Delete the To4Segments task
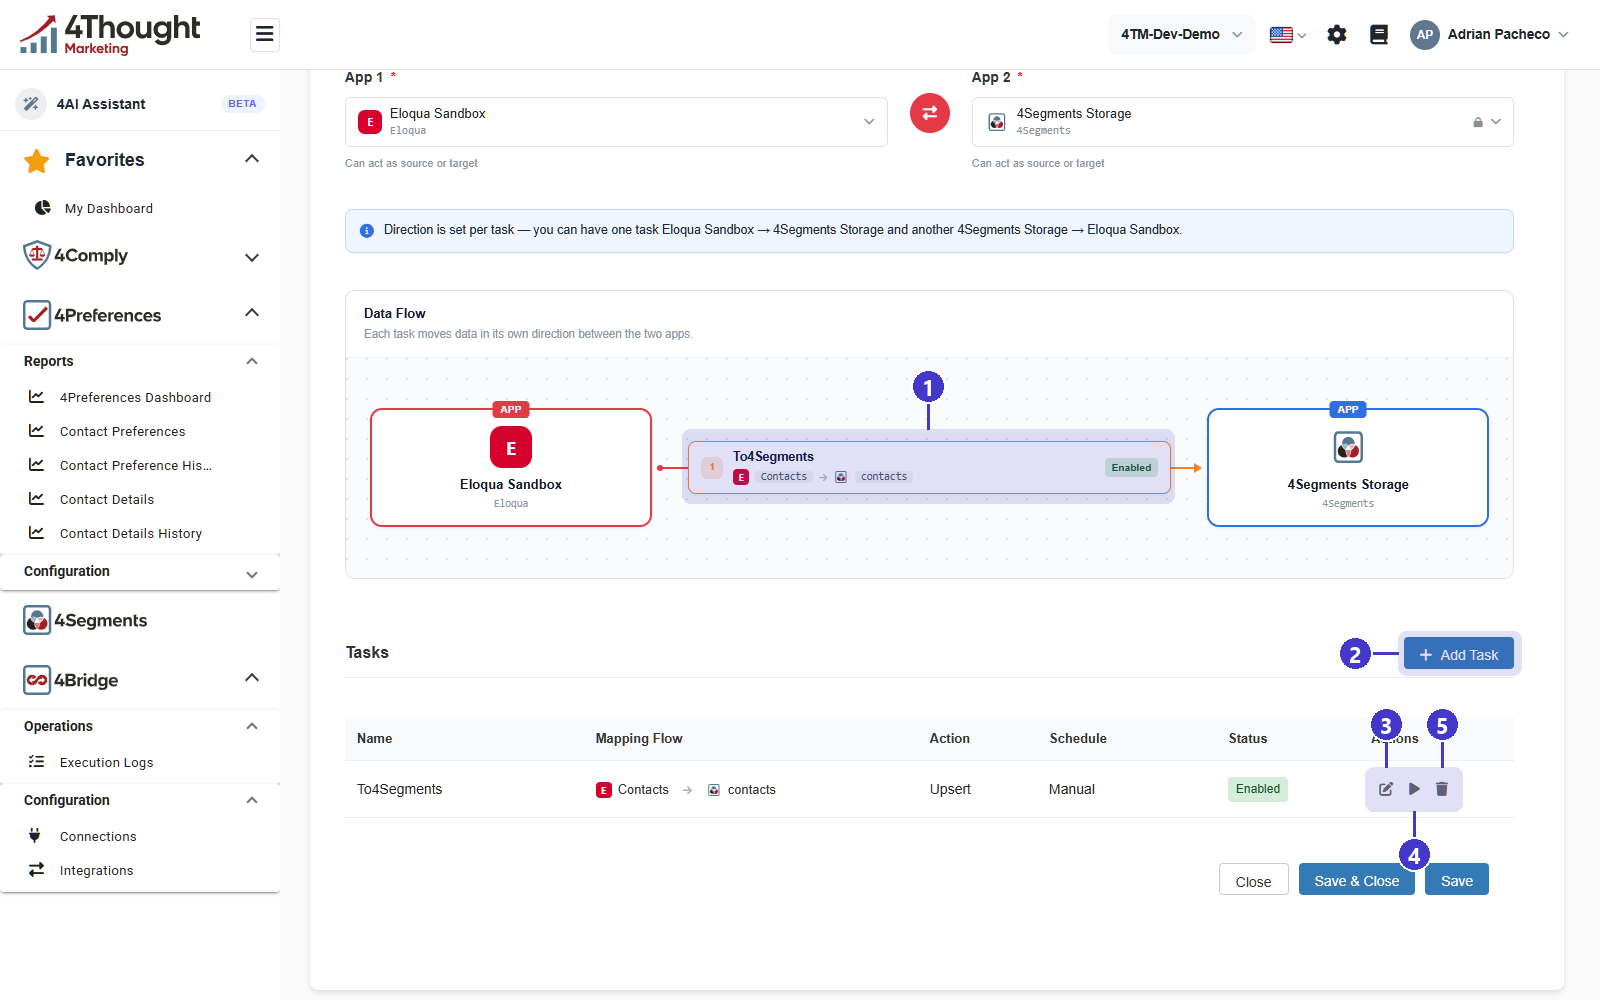The width and height of the screenshot is (1600, 1000). 1442,789
